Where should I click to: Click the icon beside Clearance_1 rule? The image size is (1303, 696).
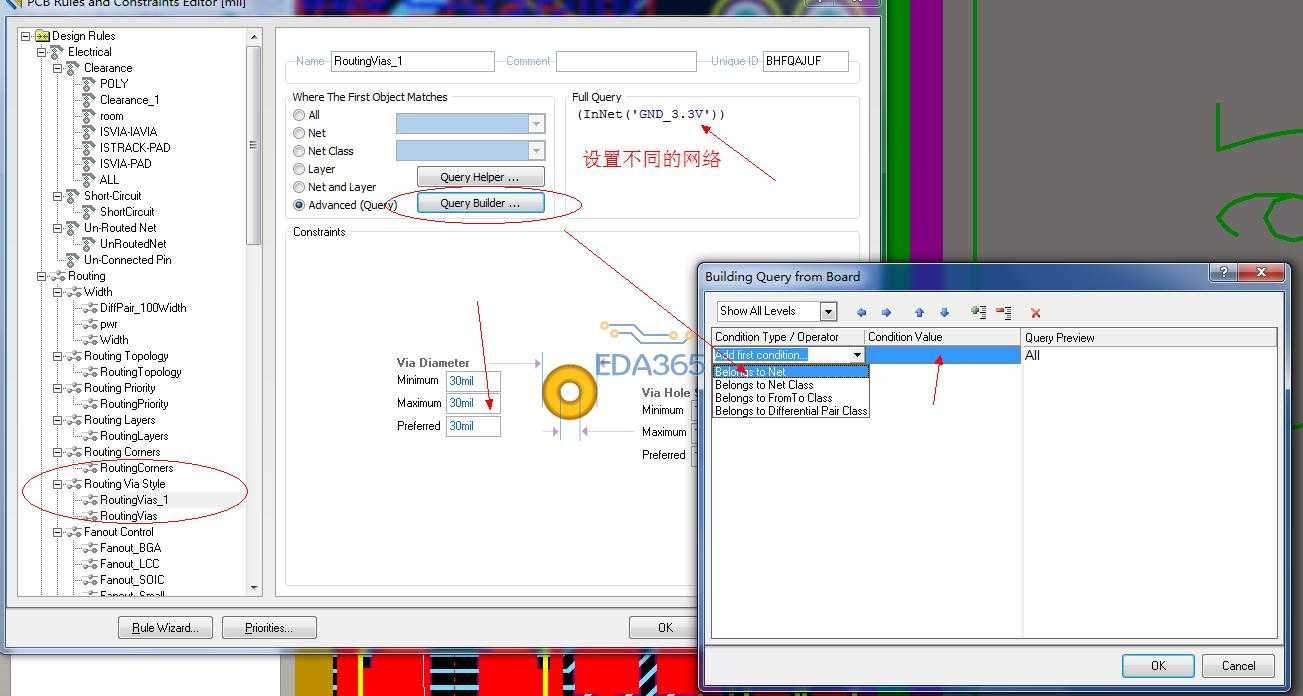[89, 100]
